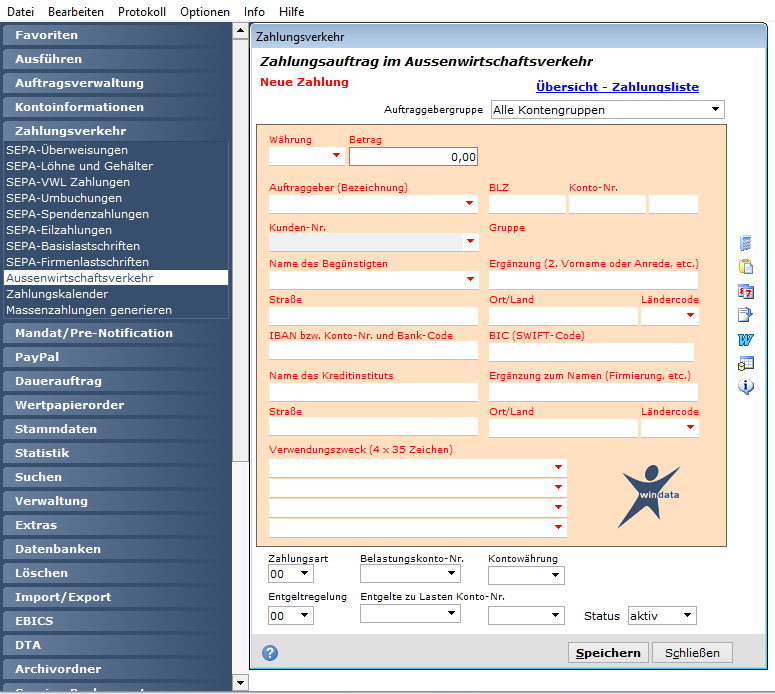Screen dimensions: 775x694
Task: Click the Schließen button
Action: pos(692,653)
